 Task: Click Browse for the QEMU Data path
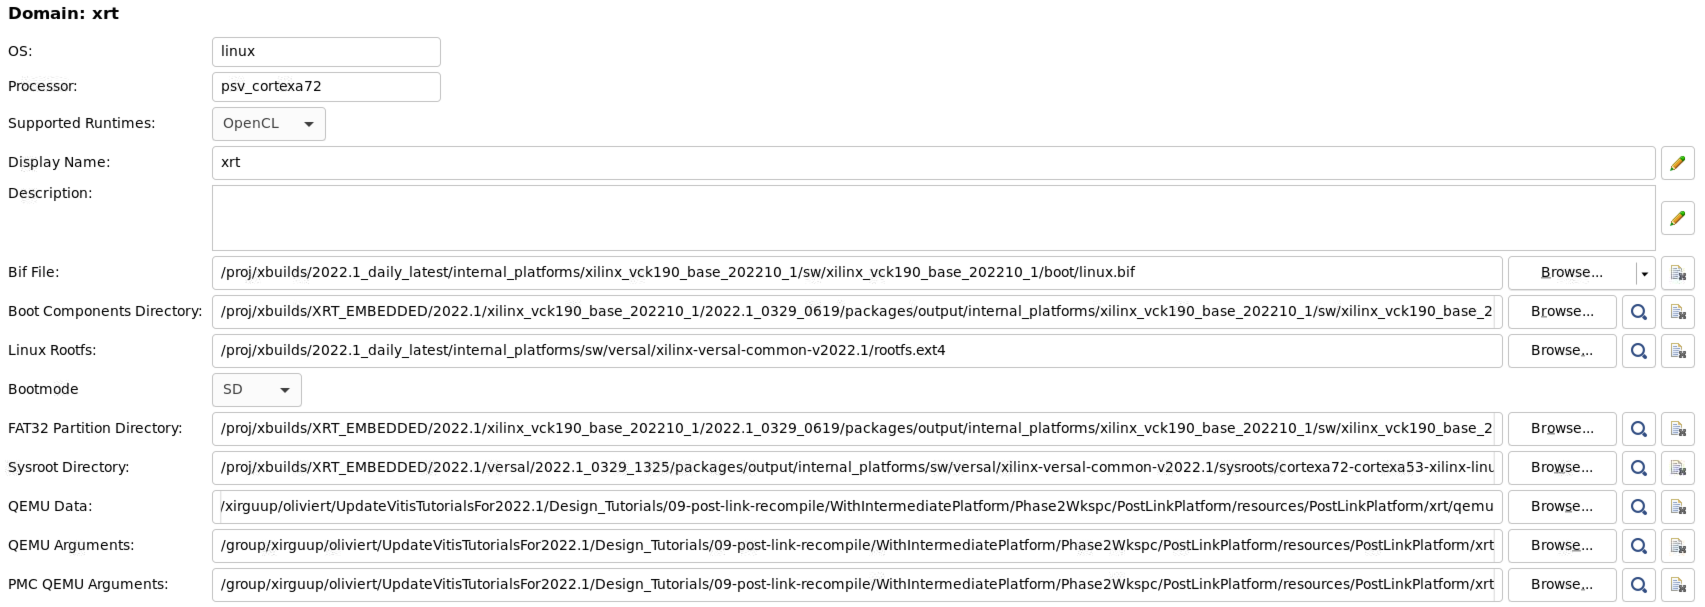[x=1562, y=507]
